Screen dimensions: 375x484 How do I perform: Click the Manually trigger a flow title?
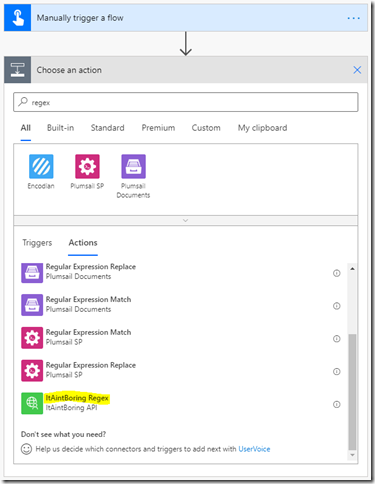(80, 18)
